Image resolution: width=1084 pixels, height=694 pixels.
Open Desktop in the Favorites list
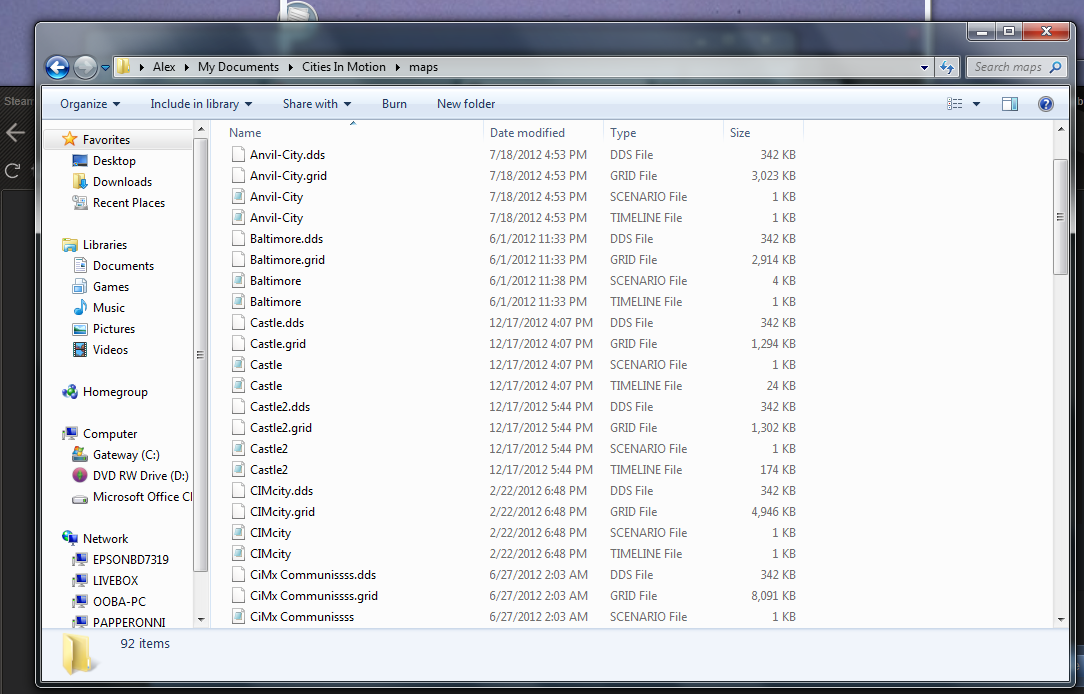104,160
